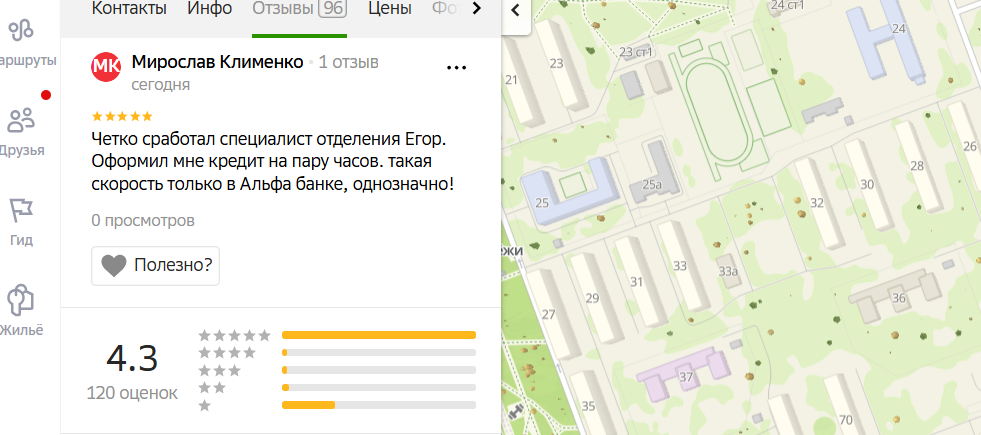Switch to the Инфо tab

[210, 9]
